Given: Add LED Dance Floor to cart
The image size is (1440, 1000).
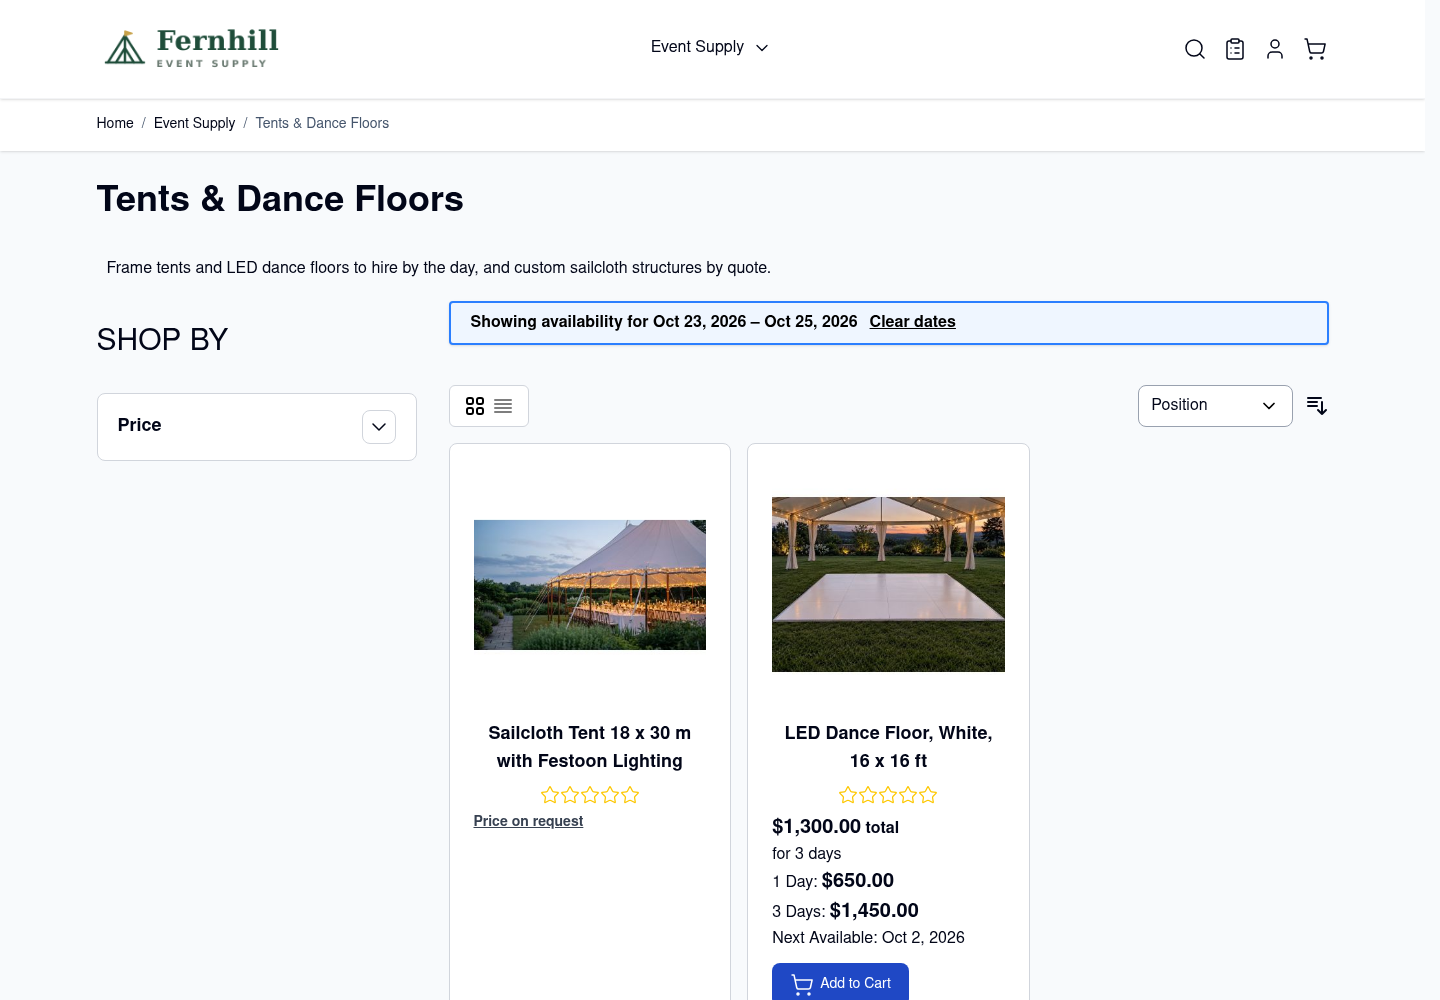Looking at the screenshot, I should [x=840, y=982].
